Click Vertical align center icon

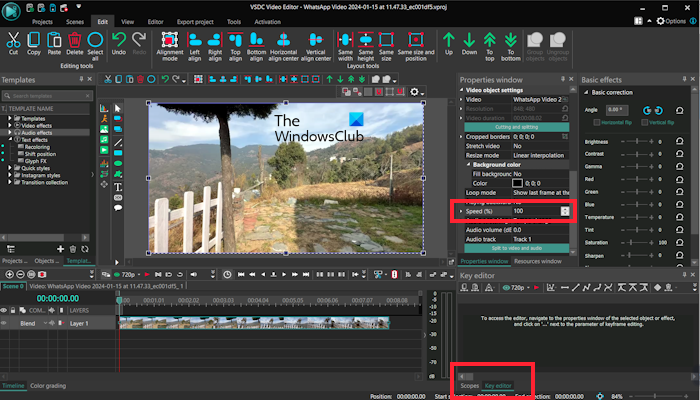point(316,40)
